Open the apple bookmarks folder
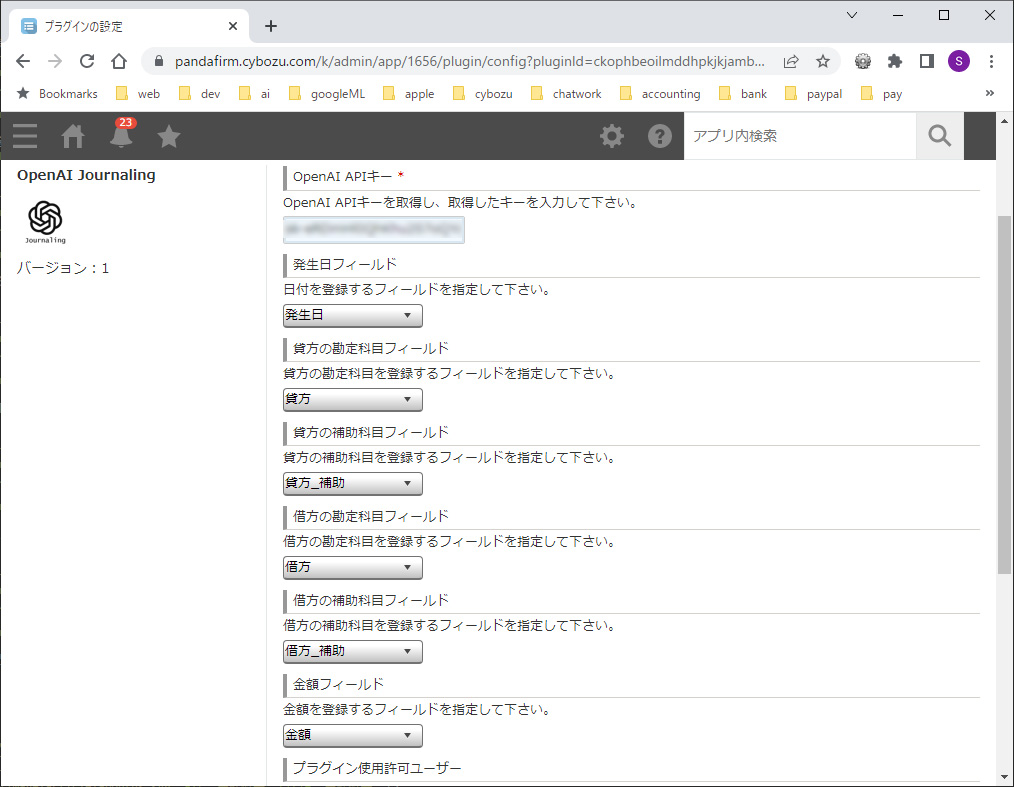Screen dimensions: 1014x787 pyautogui.click(x=409, y=94)
